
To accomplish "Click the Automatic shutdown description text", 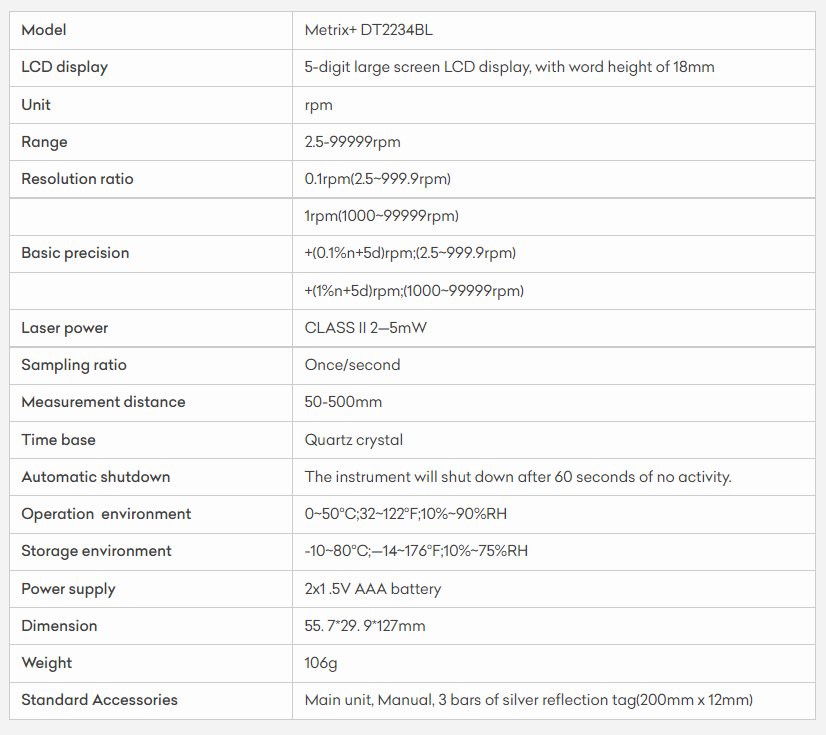I will [518, 477].
